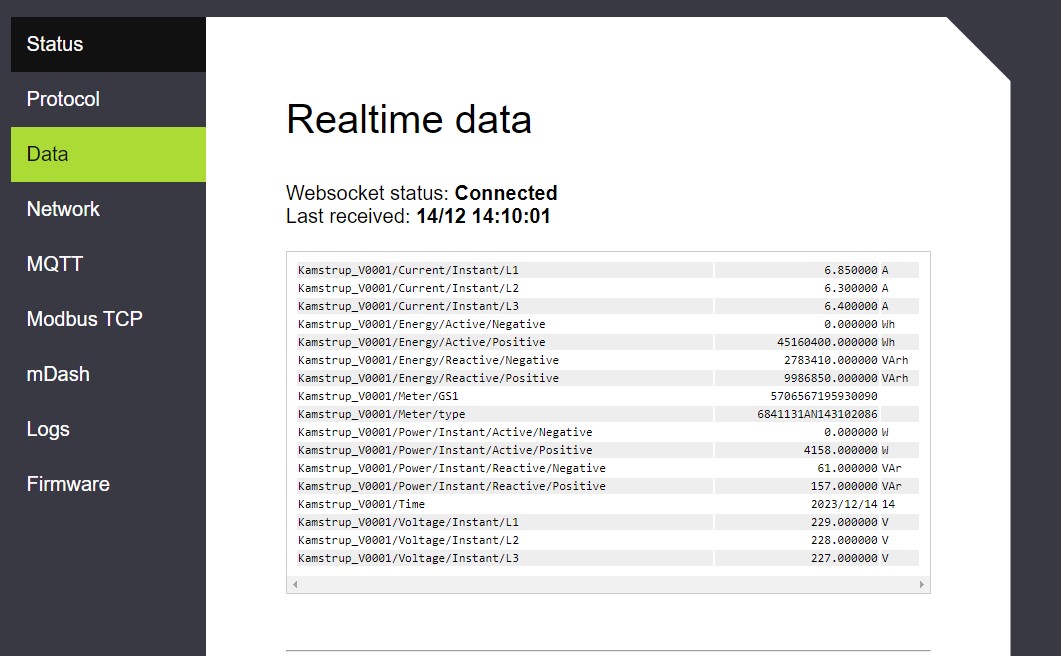The height and width of the screenshot is (656, 1061).
Task: Click the 229.000000 voltage value
Action: pos(844,522)
